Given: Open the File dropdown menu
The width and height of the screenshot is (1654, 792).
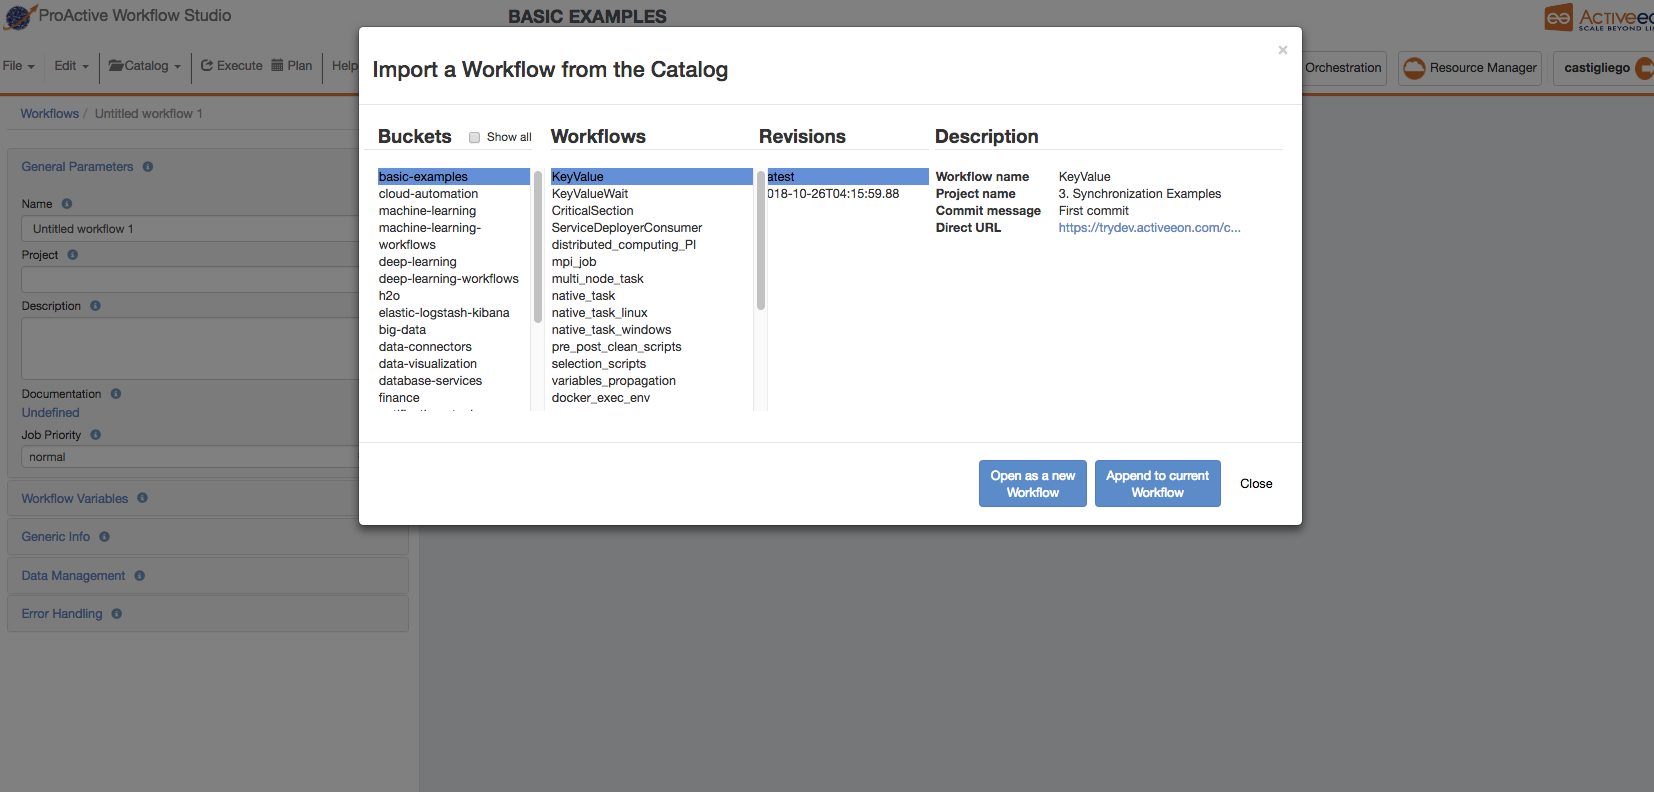Looking at the screenshot, I should point(19,66).
